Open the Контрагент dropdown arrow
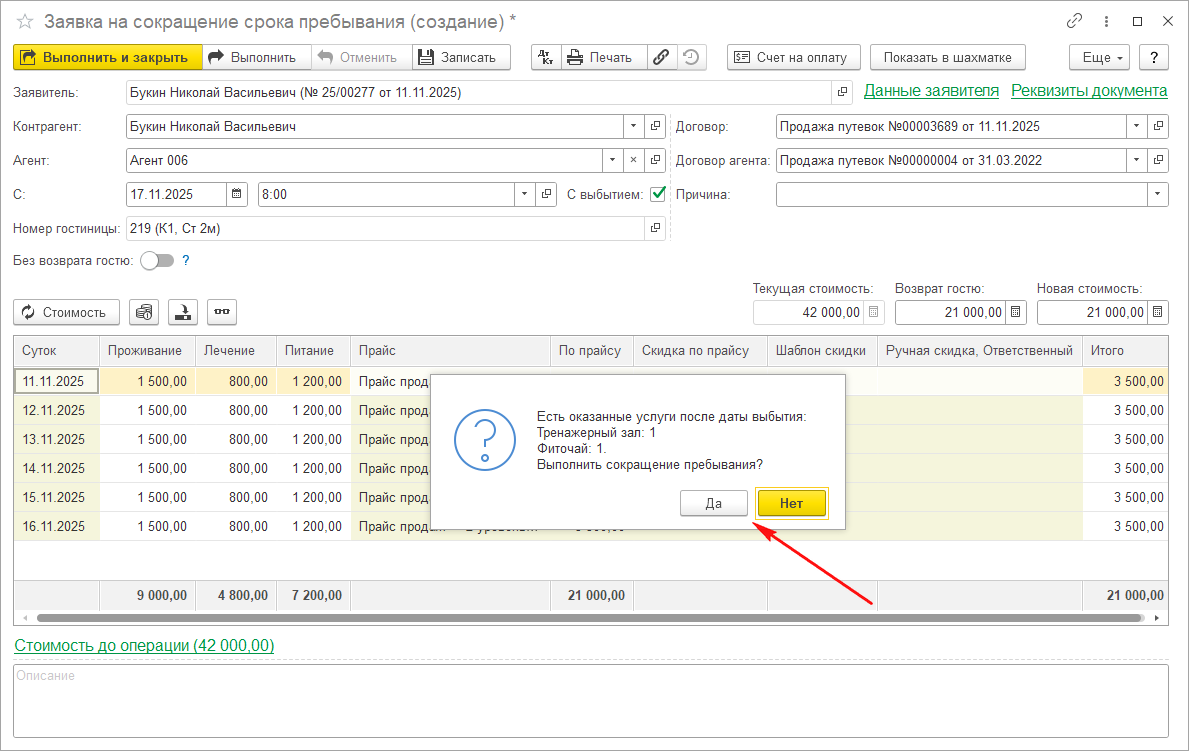The width and height of the screenshot is (1189, 751). tap(633, 127)
